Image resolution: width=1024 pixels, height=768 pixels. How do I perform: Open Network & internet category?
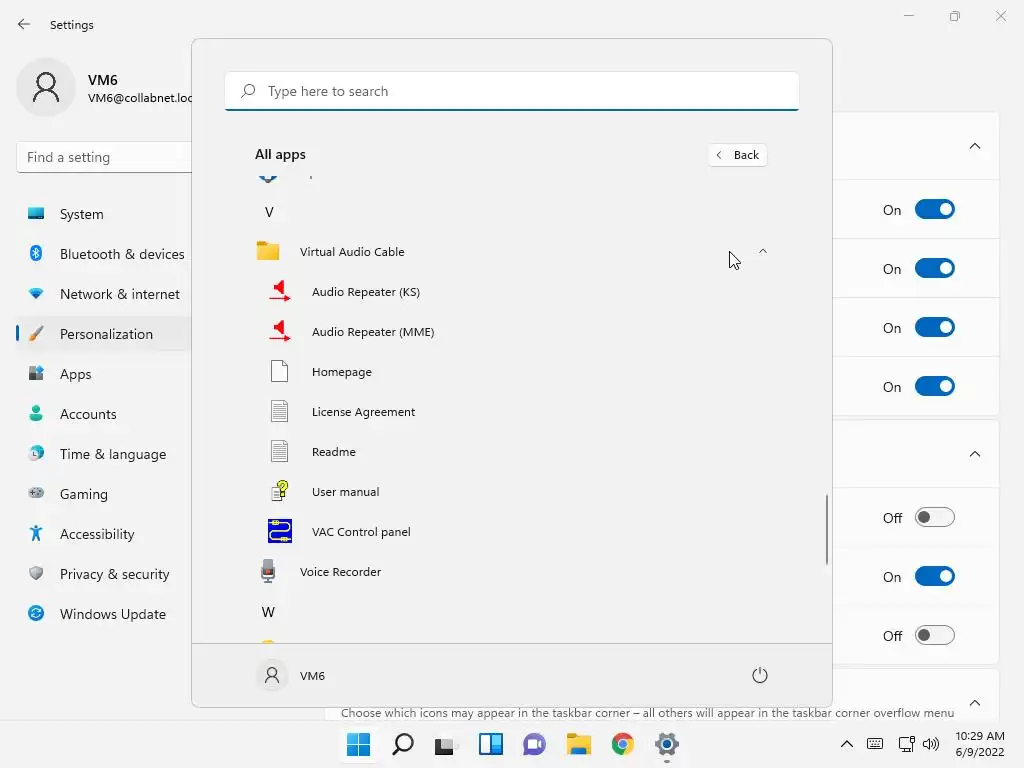pyautogui.click(x=104, y=294)
